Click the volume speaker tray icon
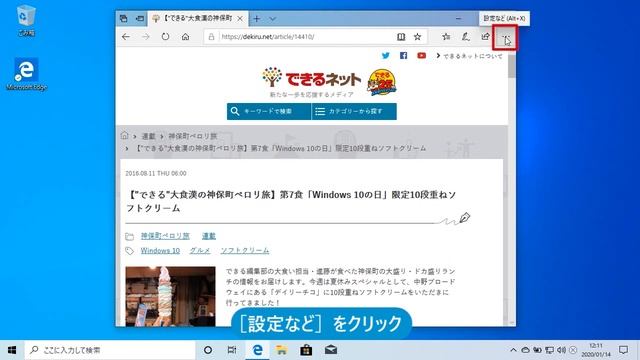The width and height of the screenshot is (640, 360). tap(562, 350)
